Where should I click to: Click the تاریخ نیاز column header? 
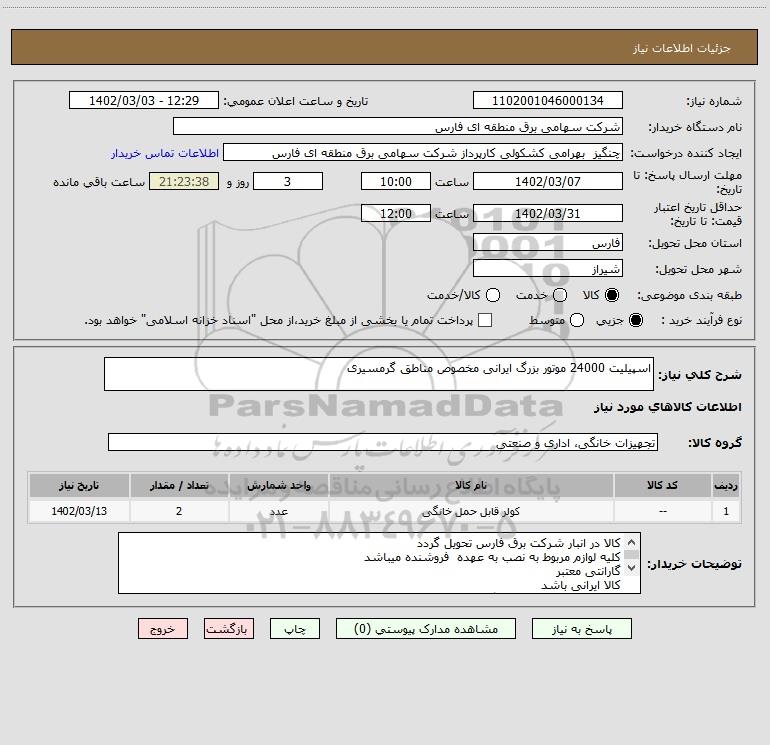[79, 485]
